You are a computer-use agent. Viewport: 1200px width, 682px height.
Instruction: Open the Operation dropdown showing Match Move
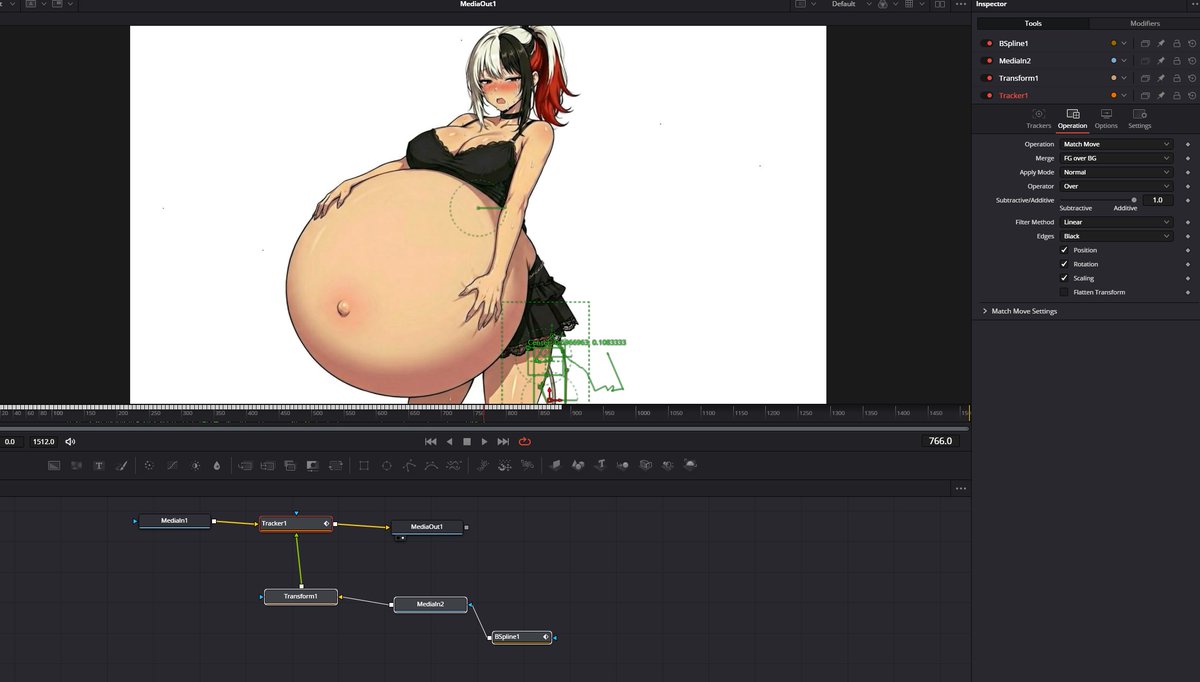point(1117,144)
